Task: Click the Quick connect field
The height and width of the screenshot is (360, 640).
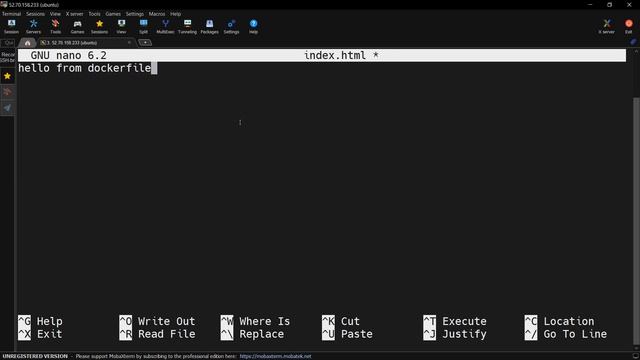Action: pos(8,42)
